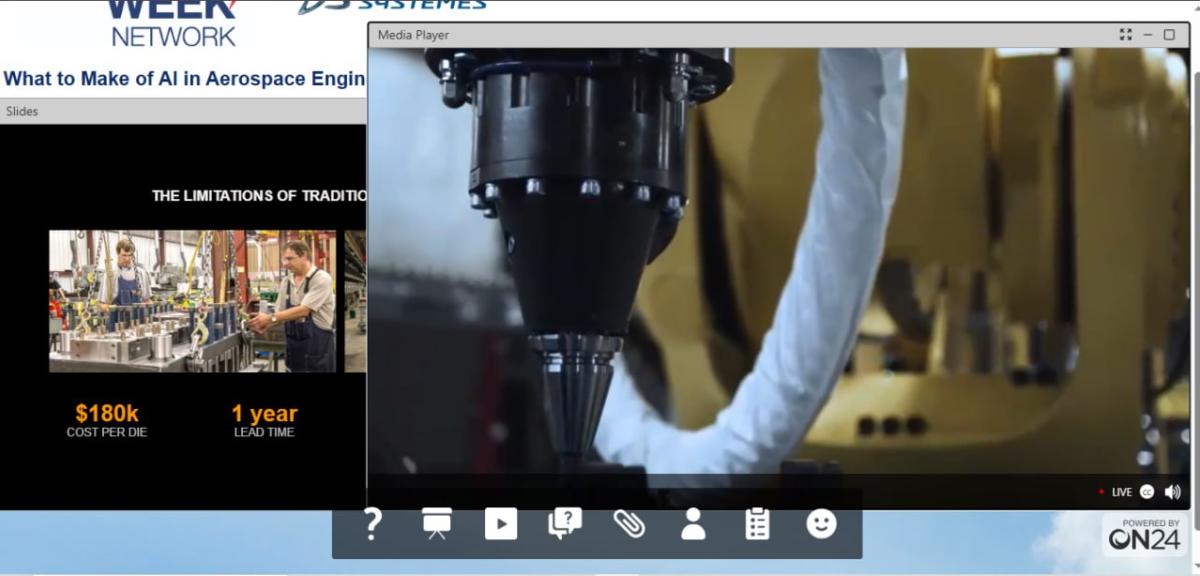1200x576 pixels.
Task: Click the factory workers slide photo
Action: pos(192,301)
